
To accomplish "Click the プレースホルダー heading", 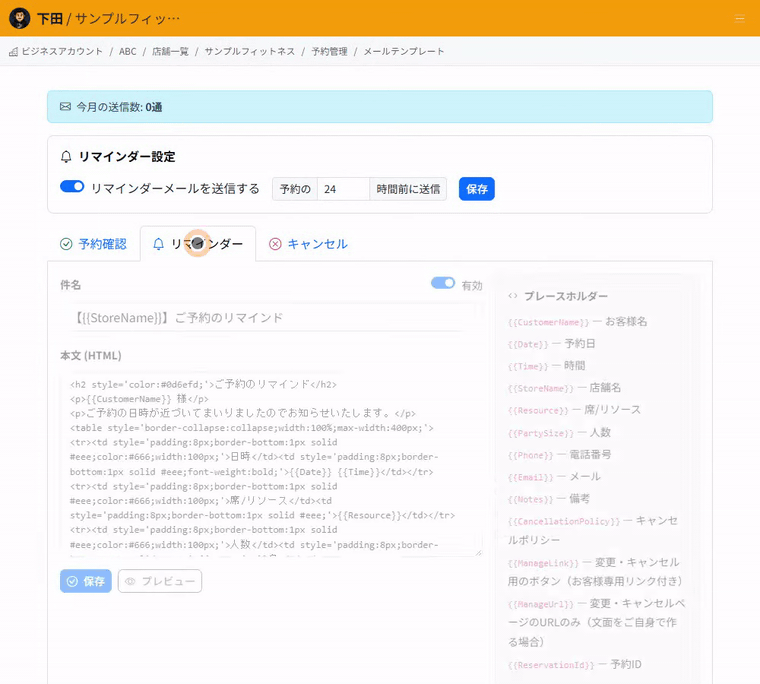I will coord(566,296).
